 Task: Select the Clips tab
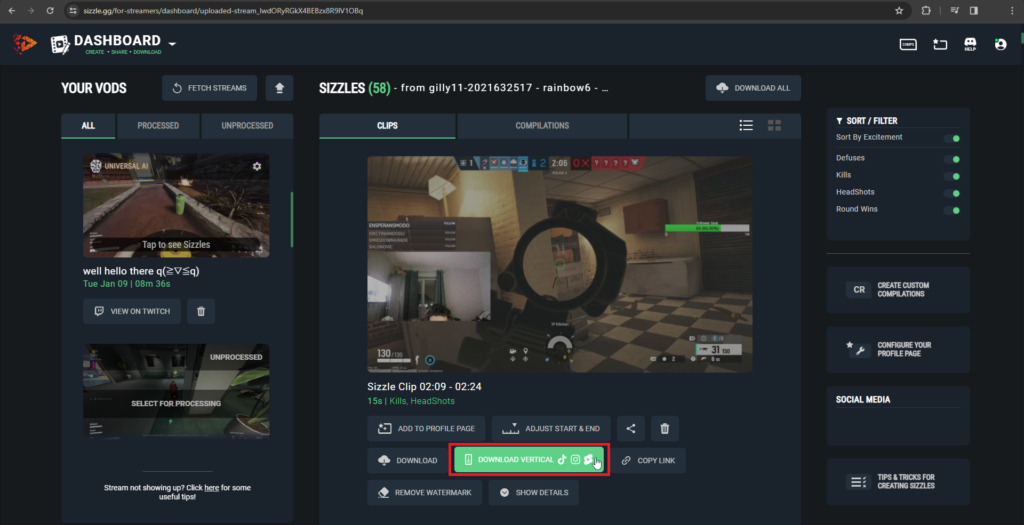coord(387,126)
